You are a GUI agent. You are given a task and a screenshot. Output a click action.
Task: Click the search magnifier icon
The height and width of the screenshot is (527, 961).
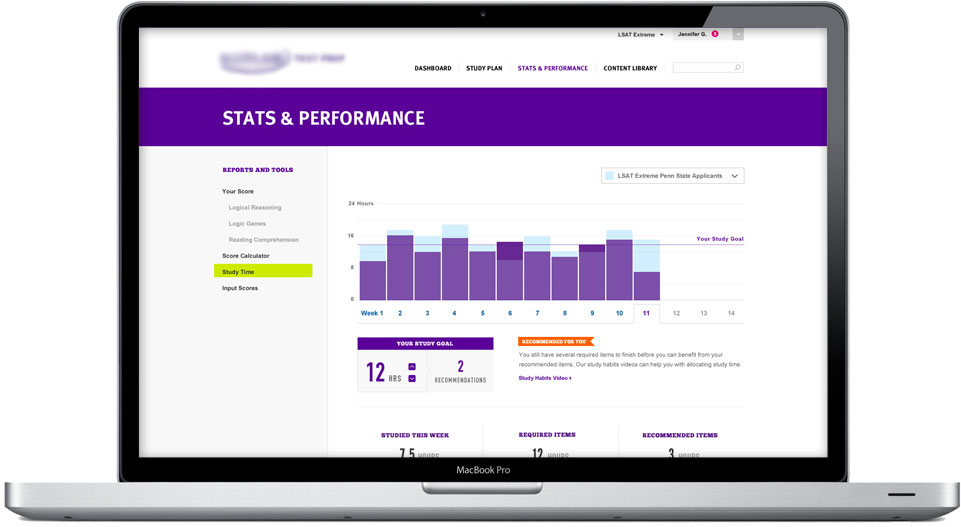coord(738,68)
